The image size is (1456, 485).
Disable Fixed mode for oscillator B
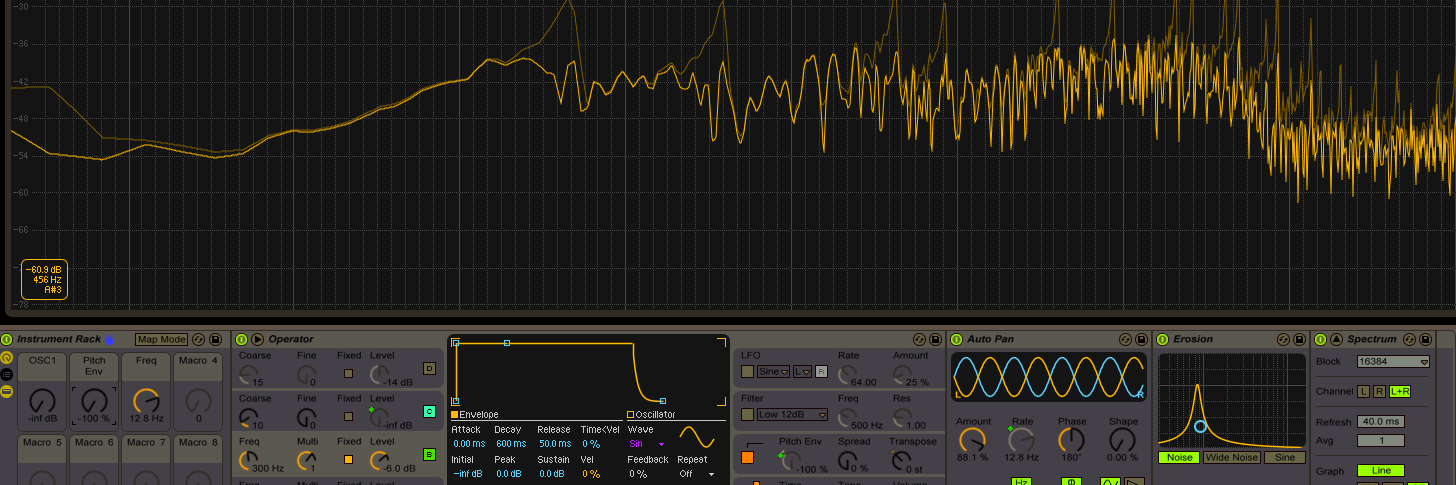(x=348, y=459)
